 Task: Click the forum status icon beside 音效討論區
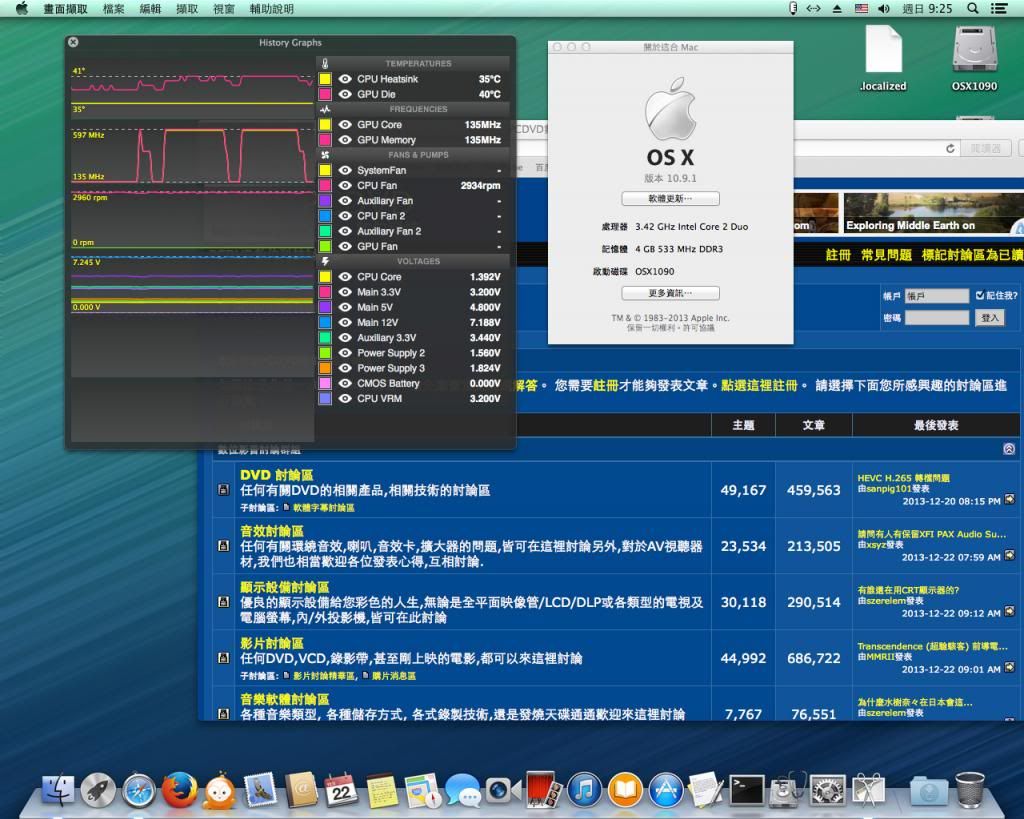click(223, 545)
